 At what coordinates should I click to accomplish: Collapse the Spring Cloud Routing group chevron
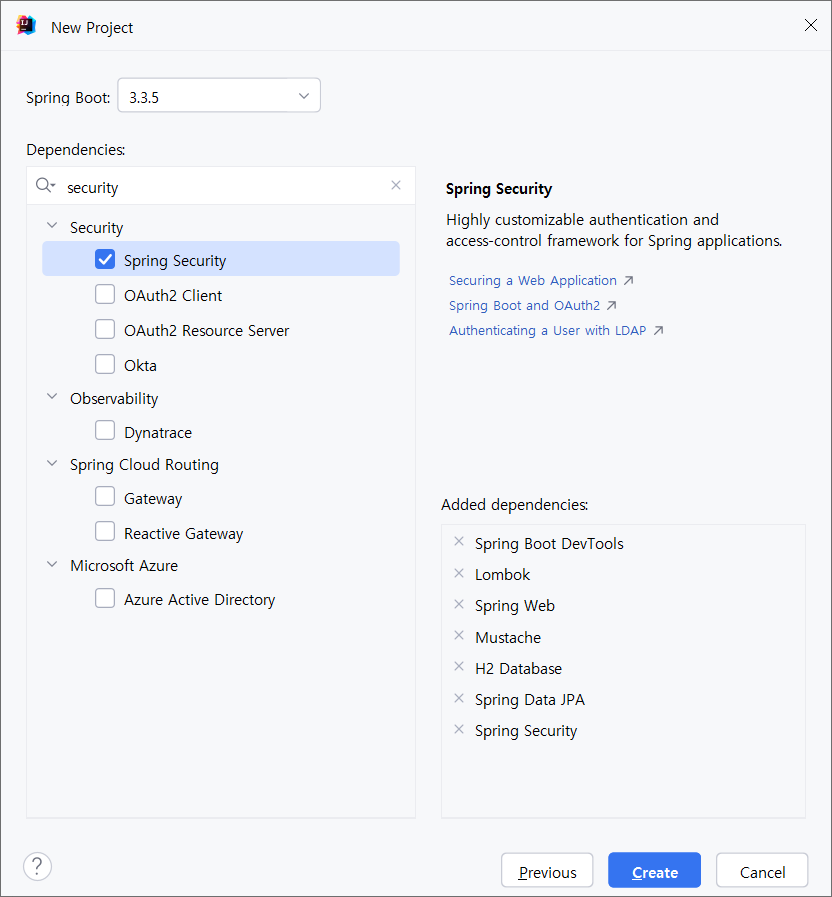[x=52, y=463]
